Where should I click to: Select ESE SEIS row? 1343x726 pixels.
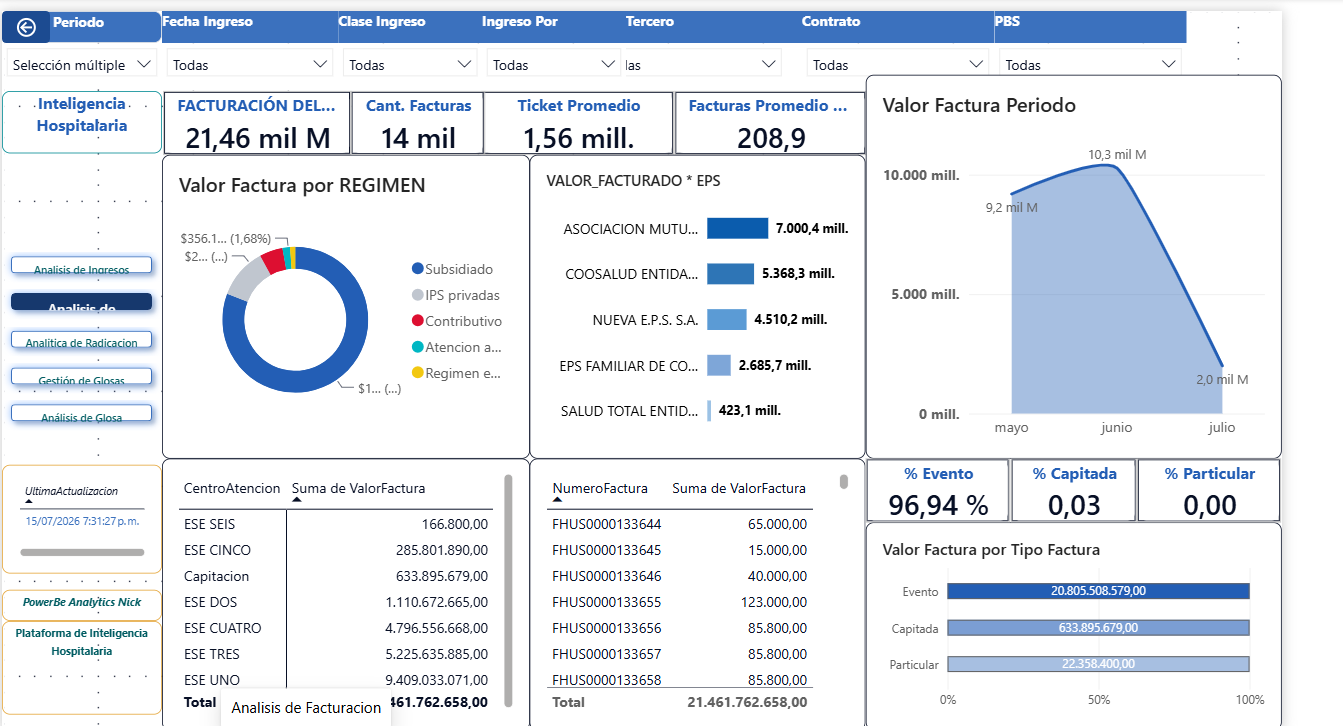pos(336,523)
